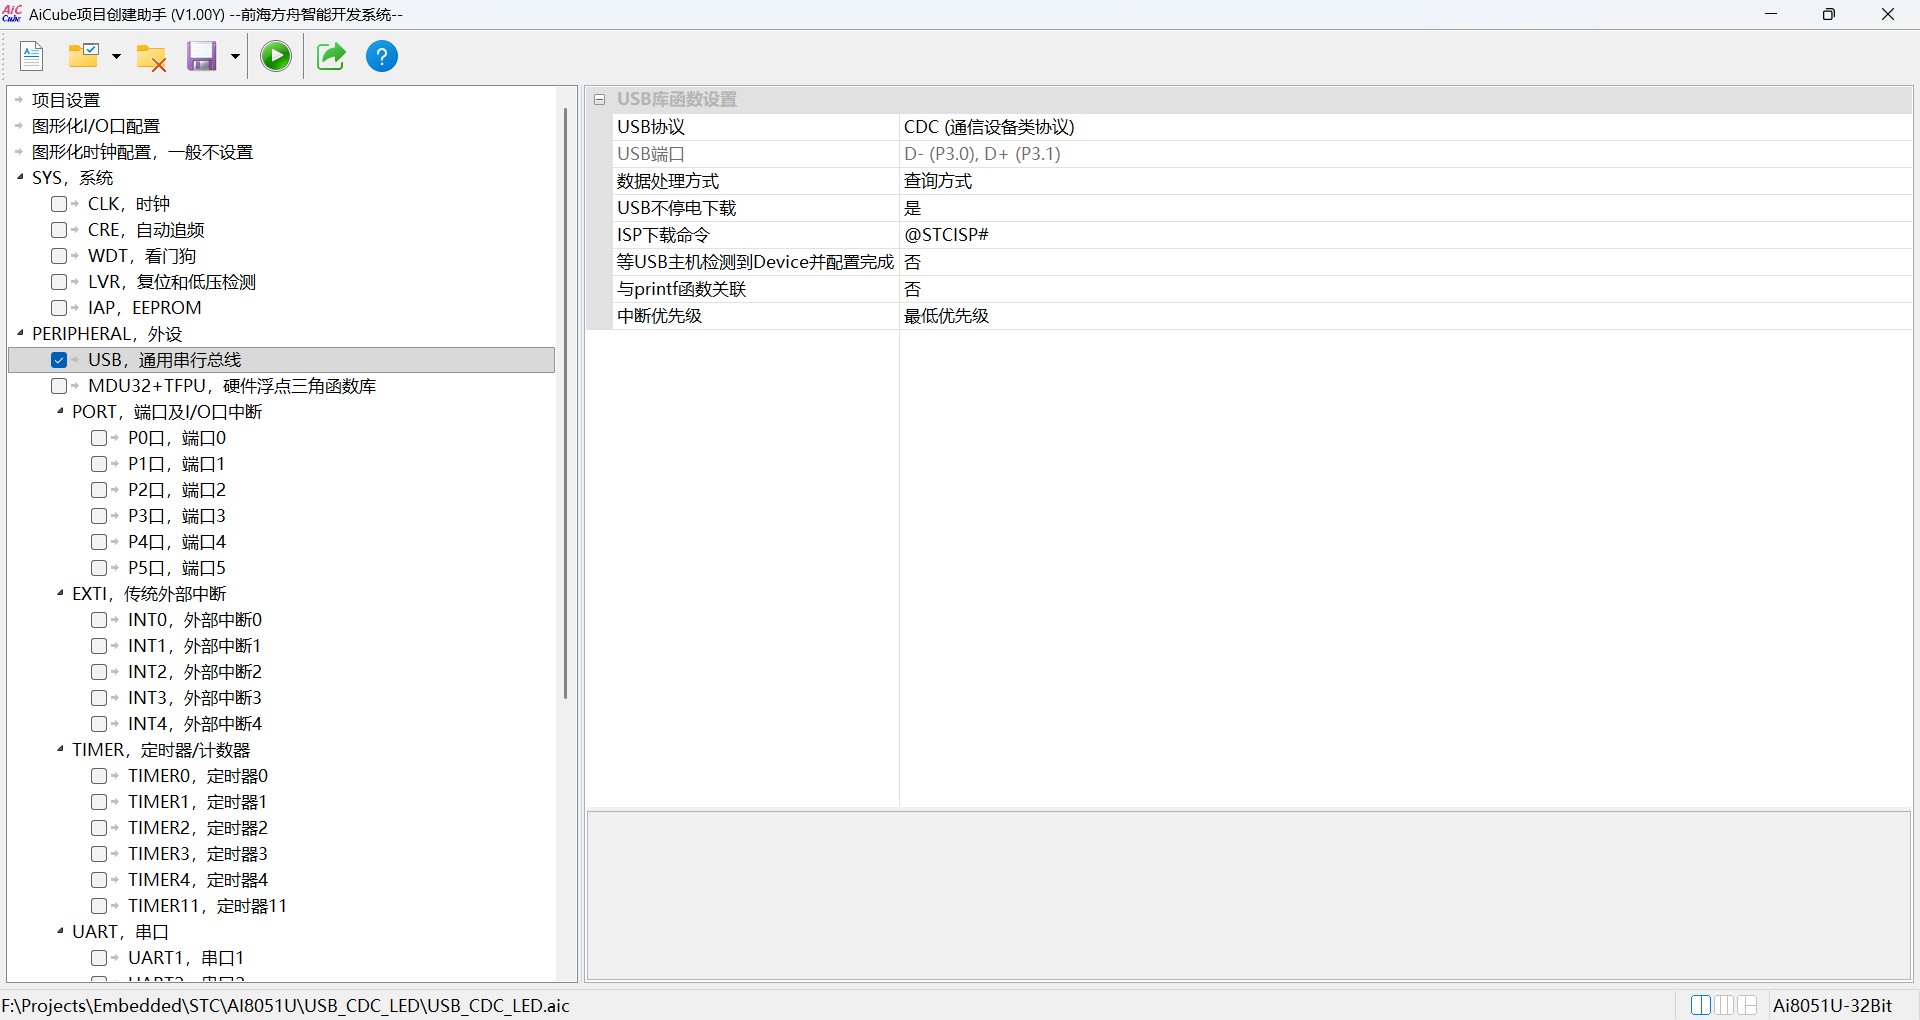The height and width of the screenshot is (1020, 1920).
Task: Enable the USB peripheral checkbox
Action: [x=60, y=360]
